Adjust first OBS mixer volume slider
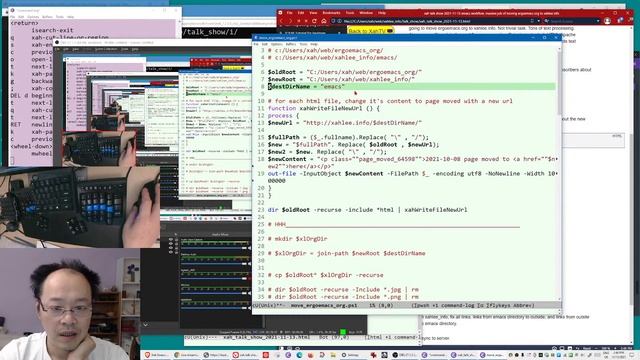640x360 pixels. (x=214, y=248)
